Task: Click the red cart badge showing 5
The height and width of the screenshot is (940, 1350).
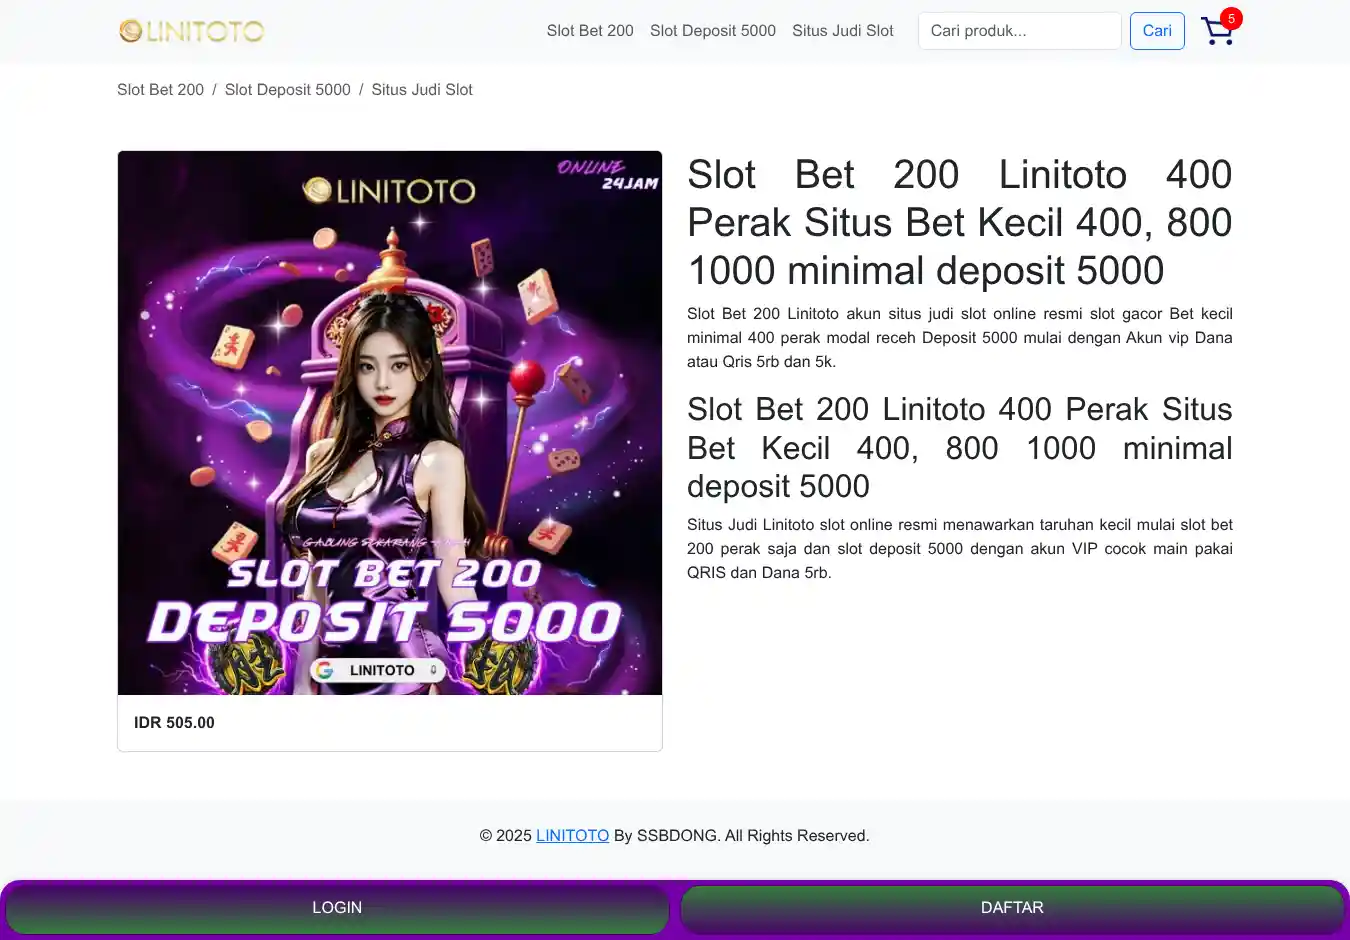Action: [1231, 18]
